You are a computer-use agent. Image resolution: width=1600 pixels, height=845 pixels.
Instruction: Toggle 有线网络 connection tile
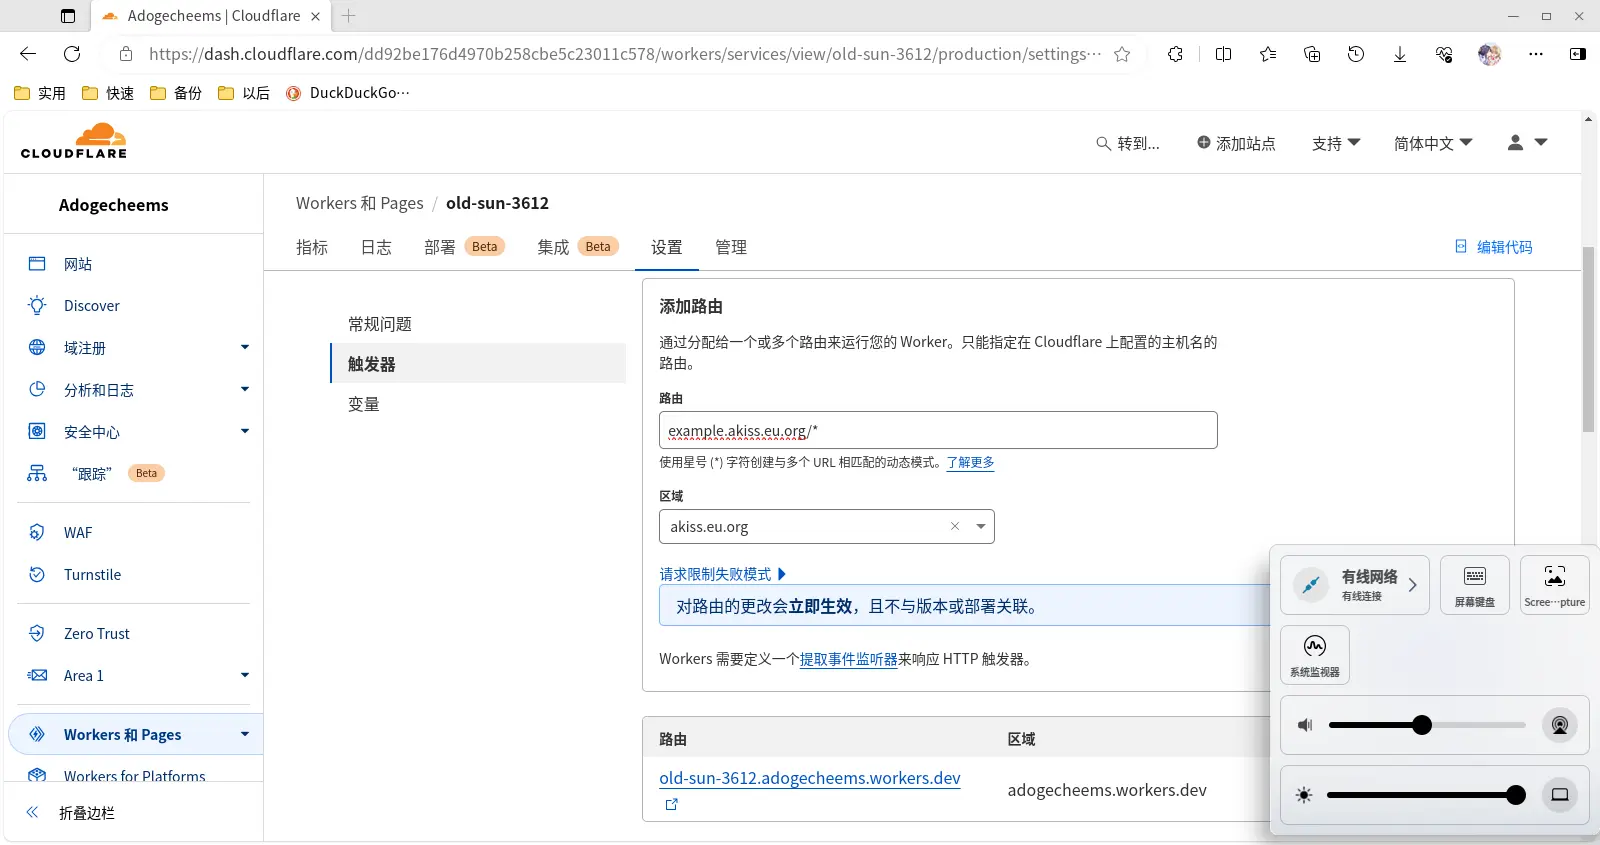(1355, 585)
